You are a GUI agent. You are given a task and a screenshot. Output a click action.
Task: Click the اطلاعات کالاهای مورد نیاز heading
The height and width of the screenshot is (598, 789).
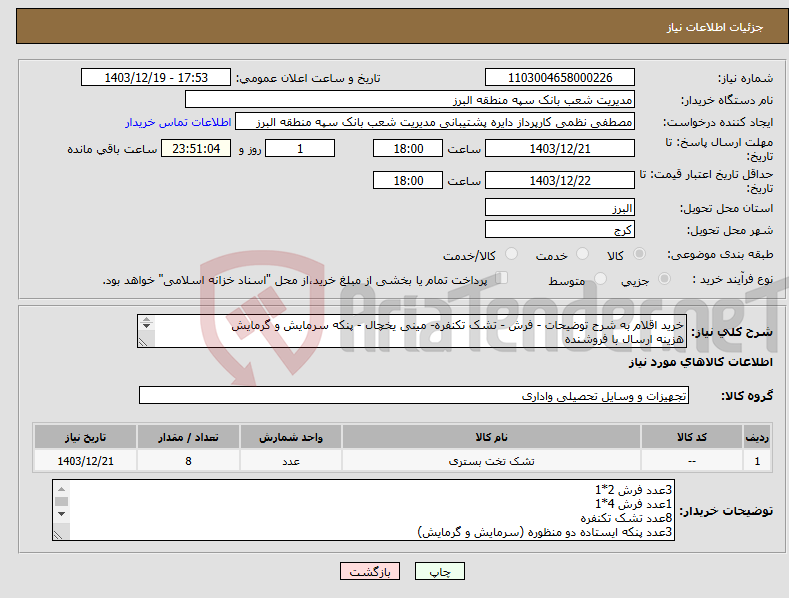(x=700, y=362)
